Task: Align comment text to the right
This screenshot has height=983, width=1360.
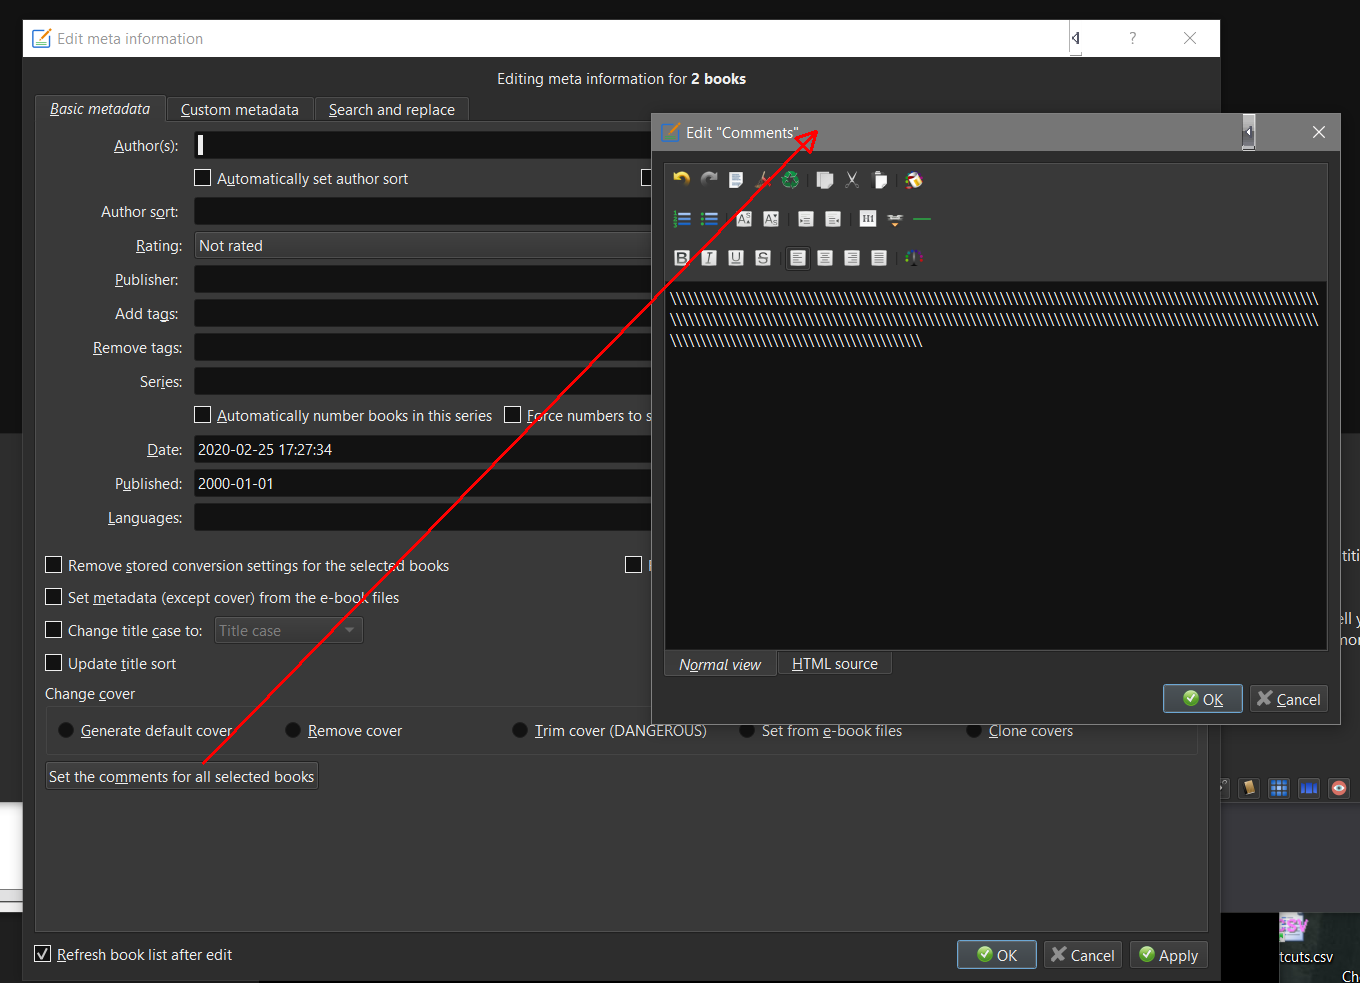Action: pyautogui.click(x=852, y=258)
